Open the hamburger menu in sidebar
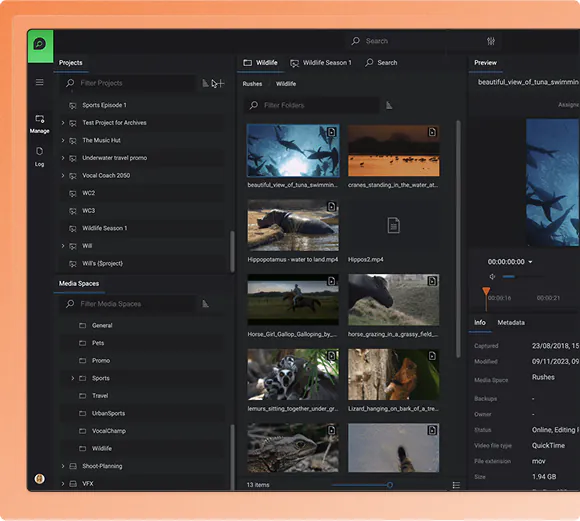 coord(40,82)
